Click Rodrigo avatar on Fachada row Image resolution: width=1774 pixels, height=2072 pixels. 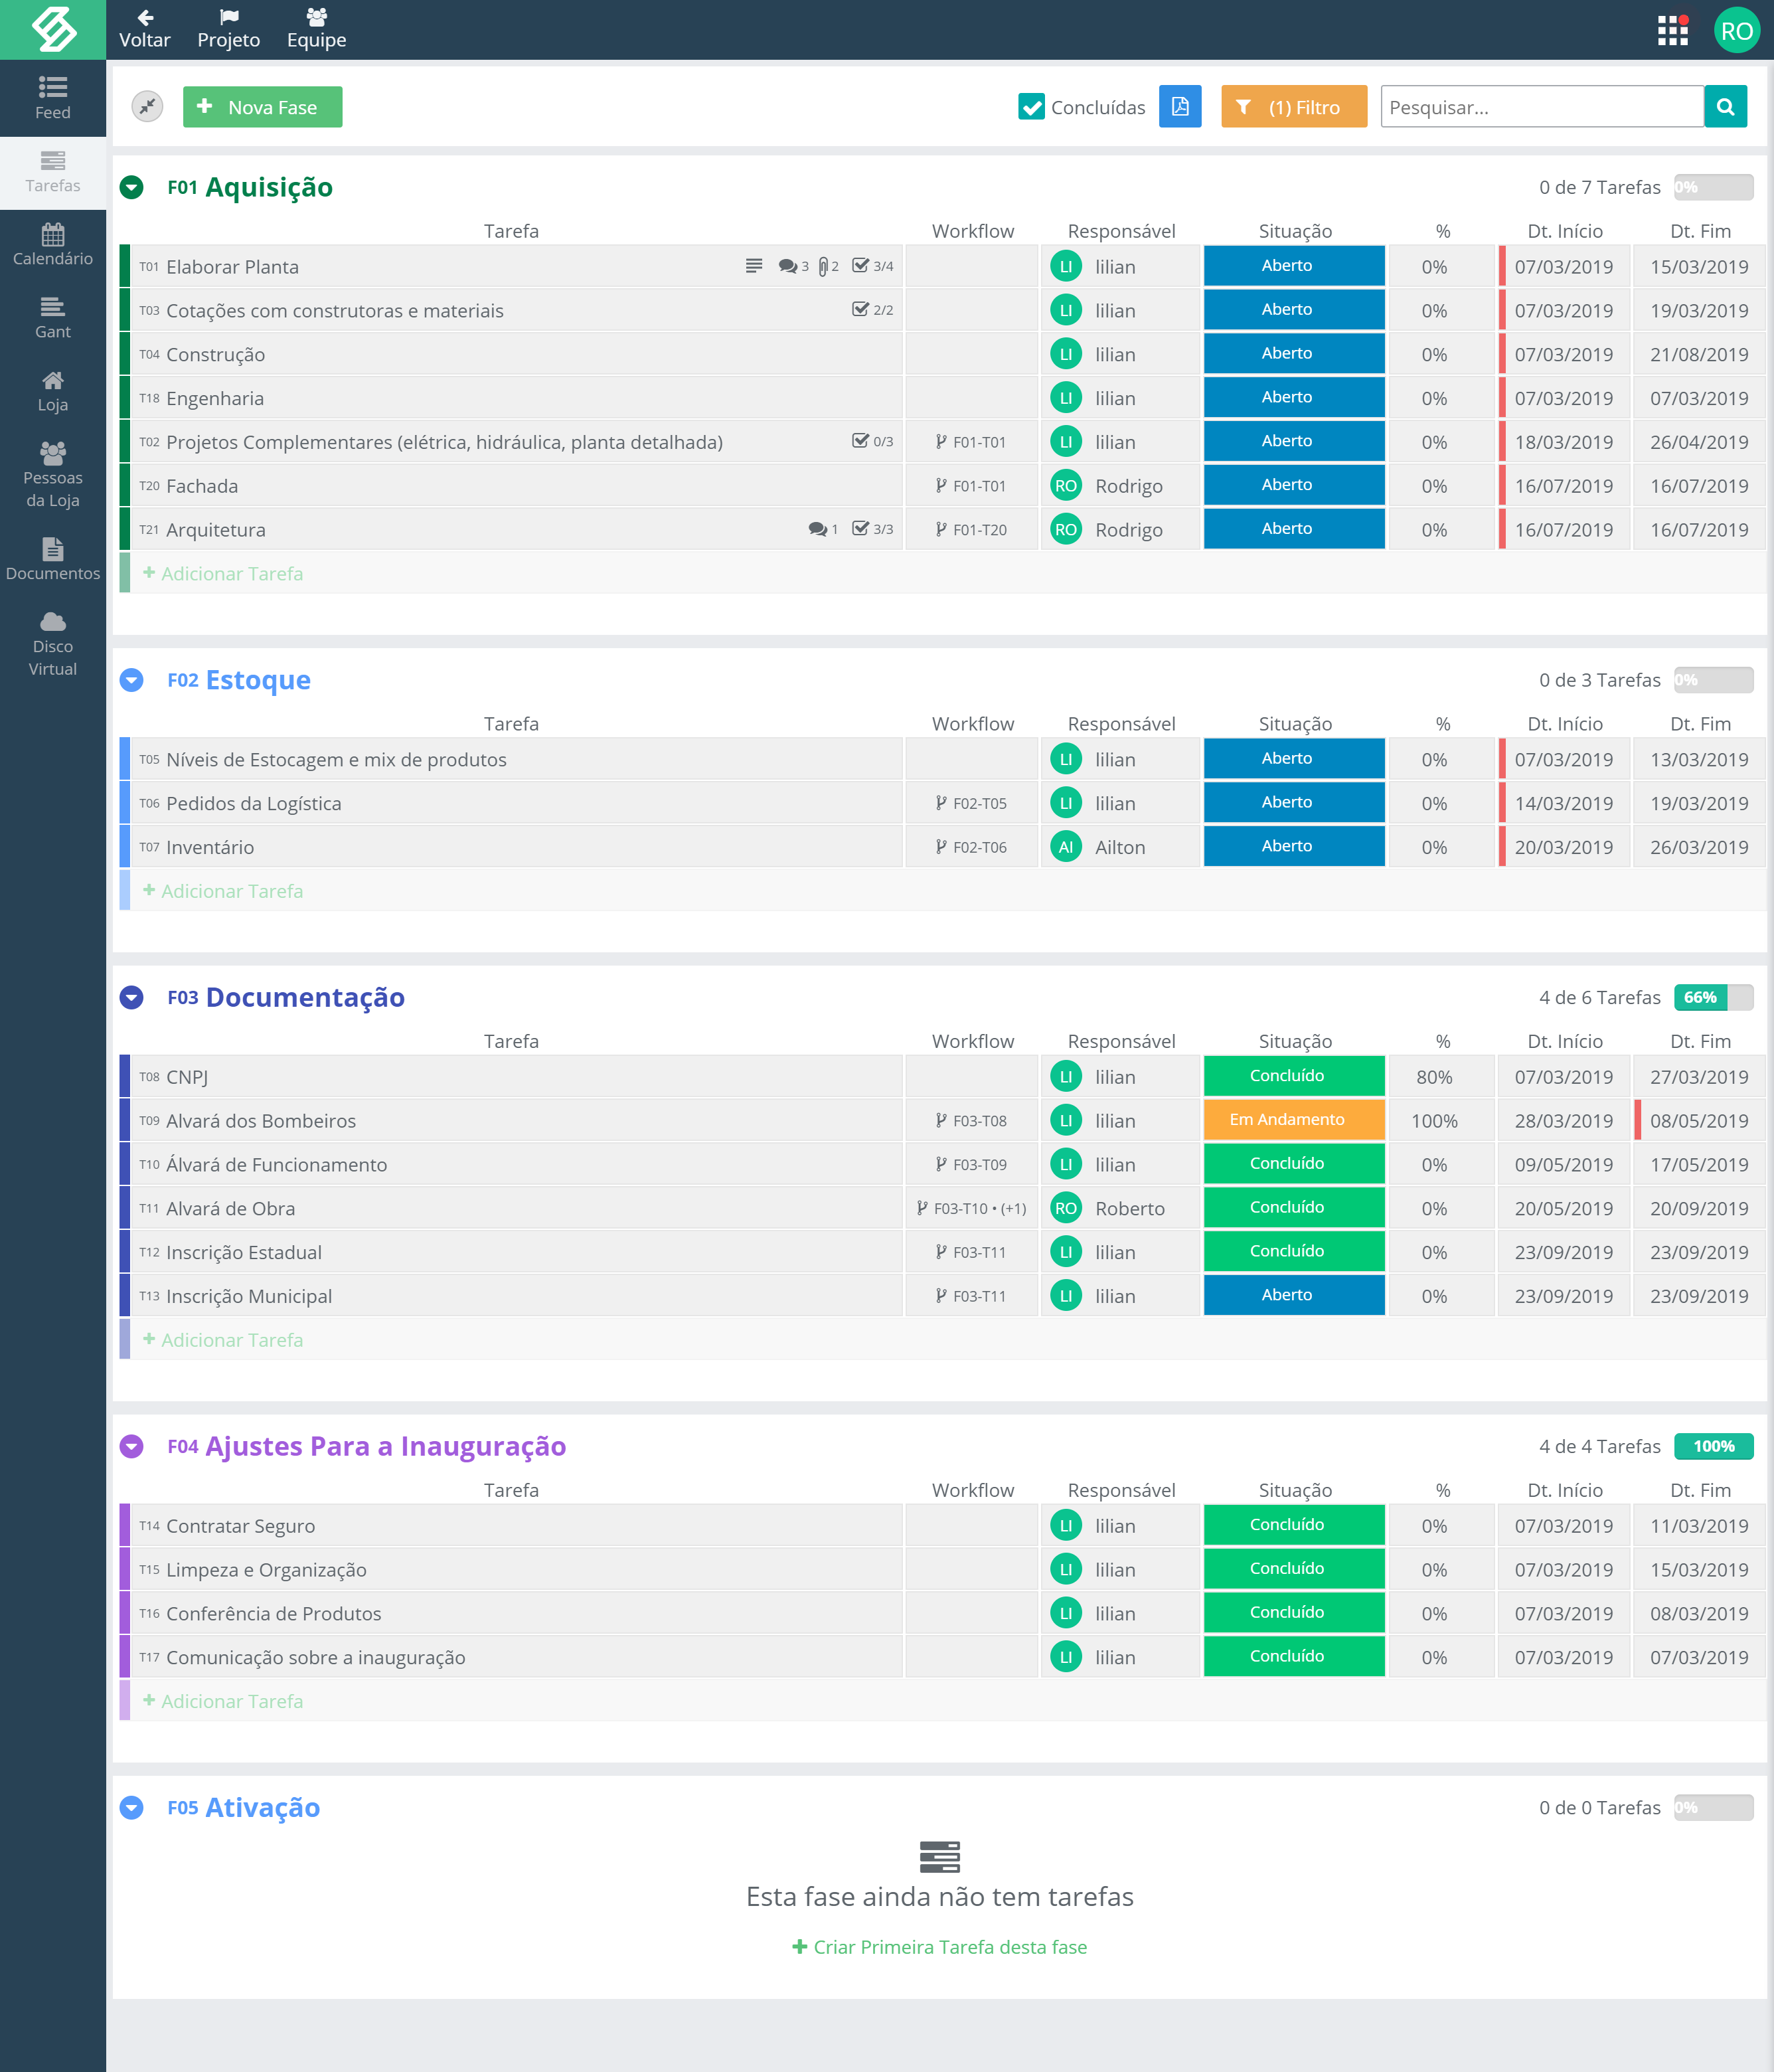click(x=1066, y=486)
